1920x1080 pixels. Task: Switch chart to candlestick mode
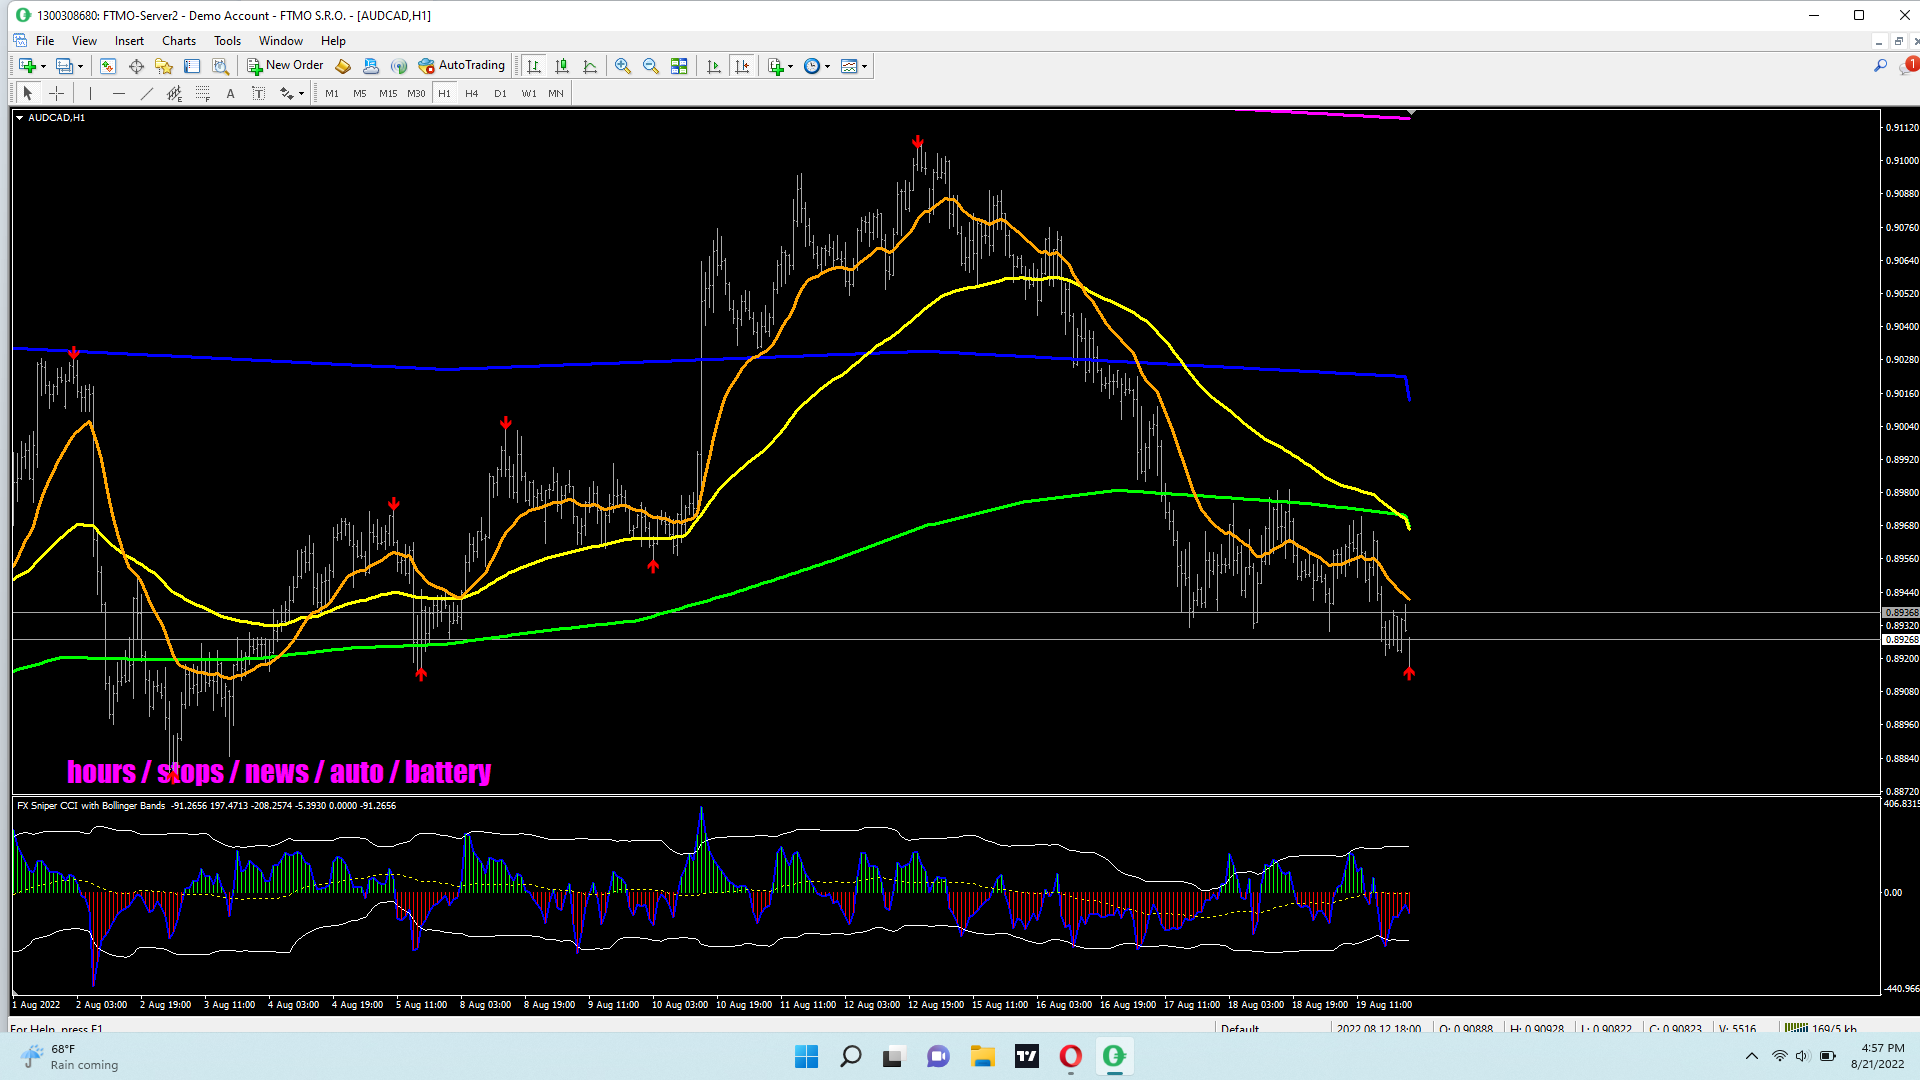pyautogui.click(x=562, y=66)
